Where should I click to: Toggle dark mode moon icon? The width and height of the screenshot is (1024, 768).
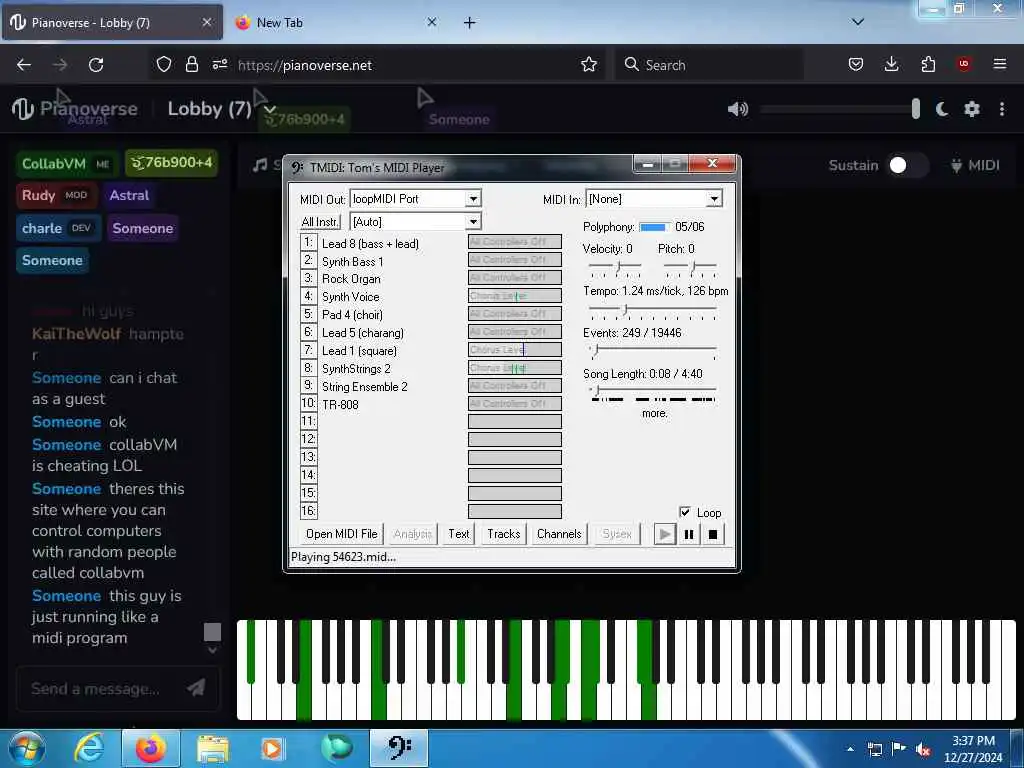point(942,109)
